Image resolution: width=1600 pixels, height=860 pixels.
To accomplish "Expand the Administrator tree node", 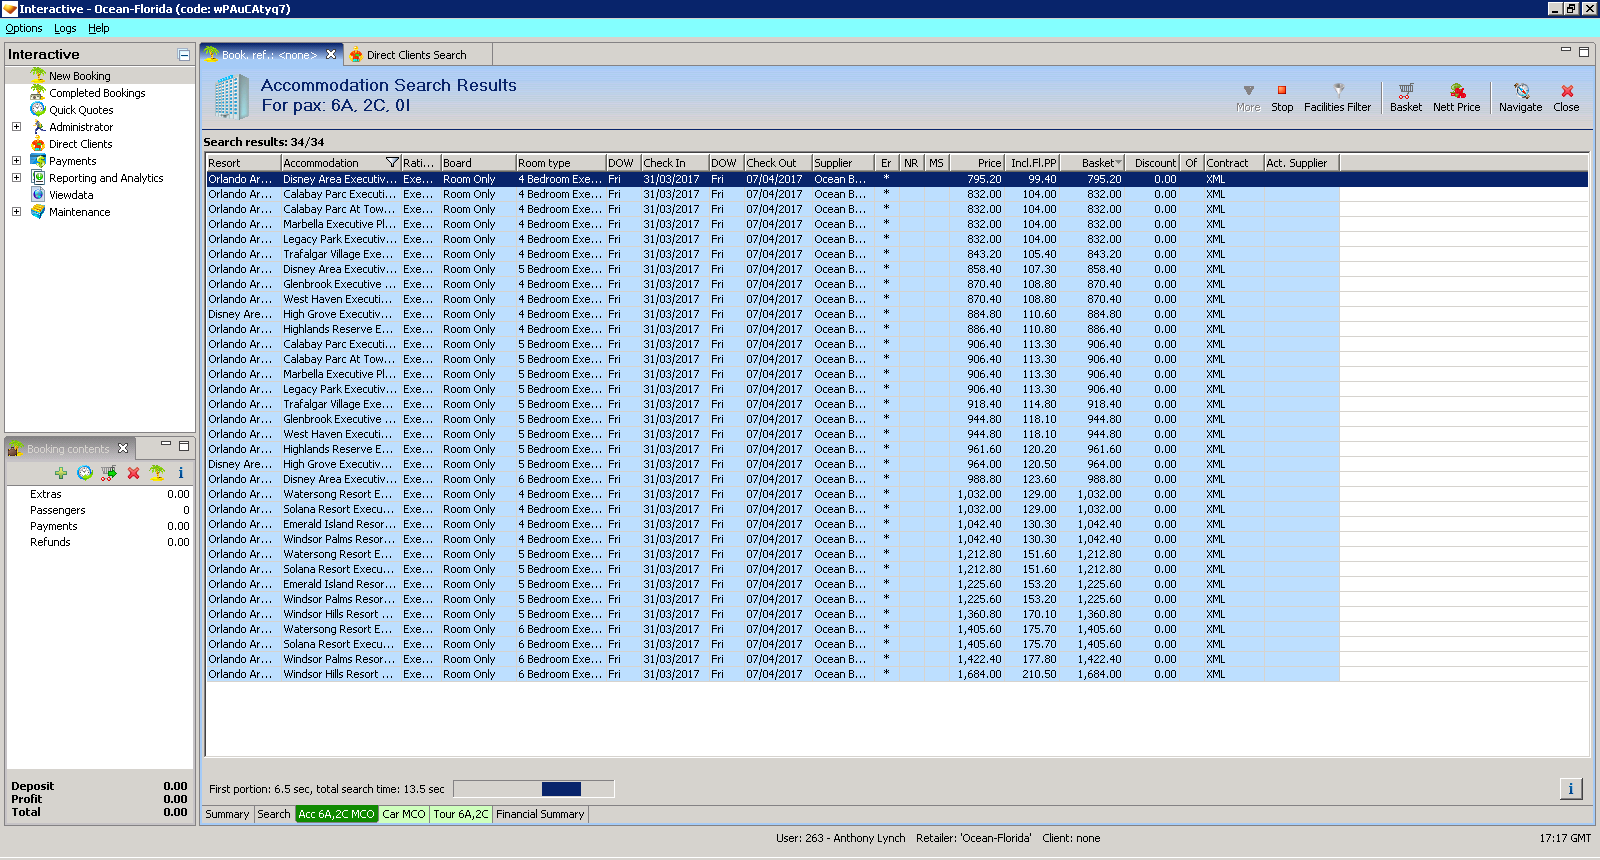I will click(x=16, y=127).
